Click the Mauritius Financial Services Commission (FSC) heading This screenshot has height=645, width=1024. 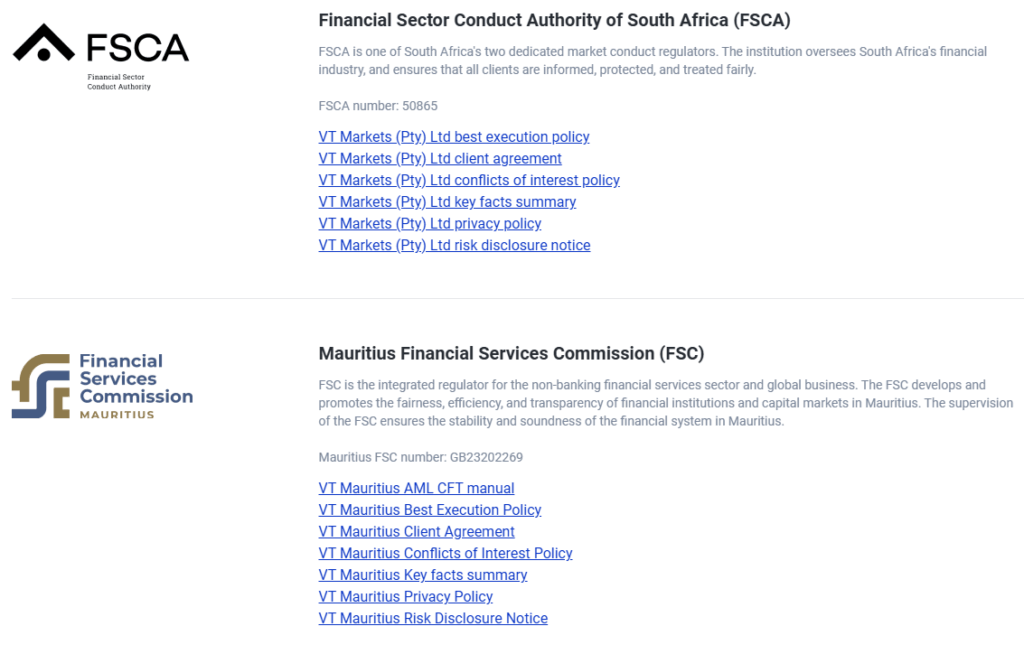[x=511, y=353]
